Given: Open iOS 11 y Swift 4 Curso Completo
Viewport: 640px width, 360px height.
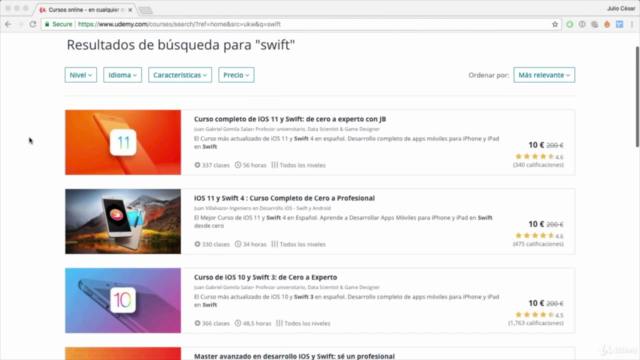Looking at the screenshot, I should click(284, 198).
